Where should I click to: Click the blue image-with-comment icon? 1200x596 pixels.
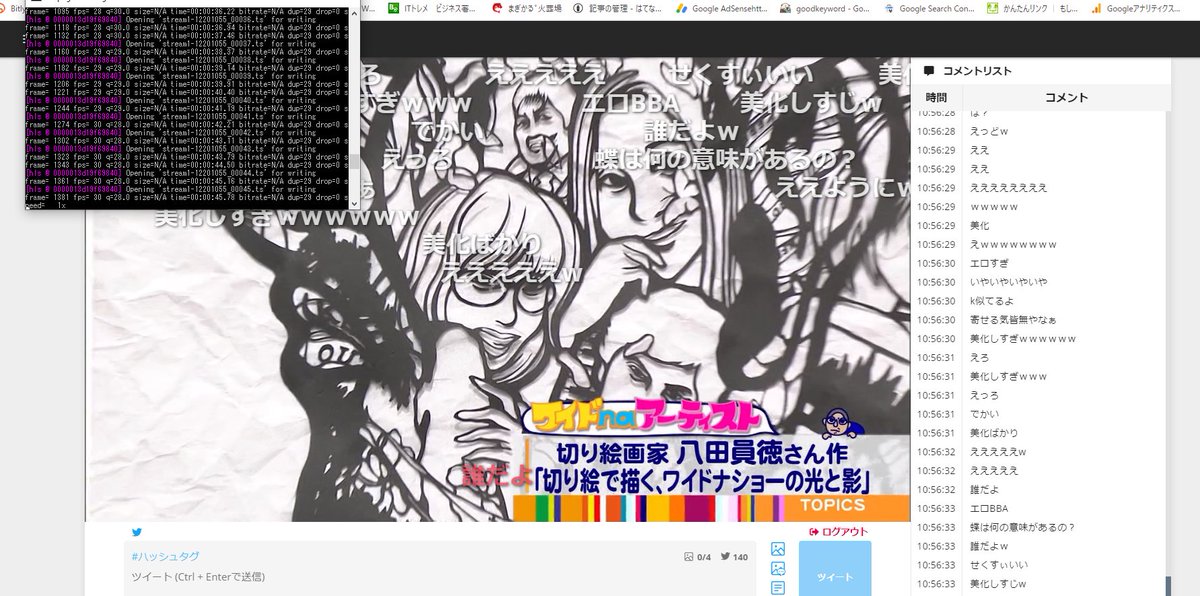tap(778, 567)
